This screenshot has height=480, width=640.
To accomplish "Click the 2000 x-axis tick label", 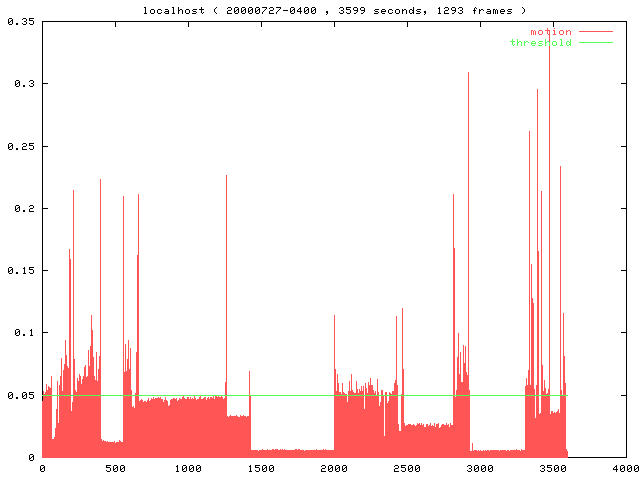I will tap(334, 468).
